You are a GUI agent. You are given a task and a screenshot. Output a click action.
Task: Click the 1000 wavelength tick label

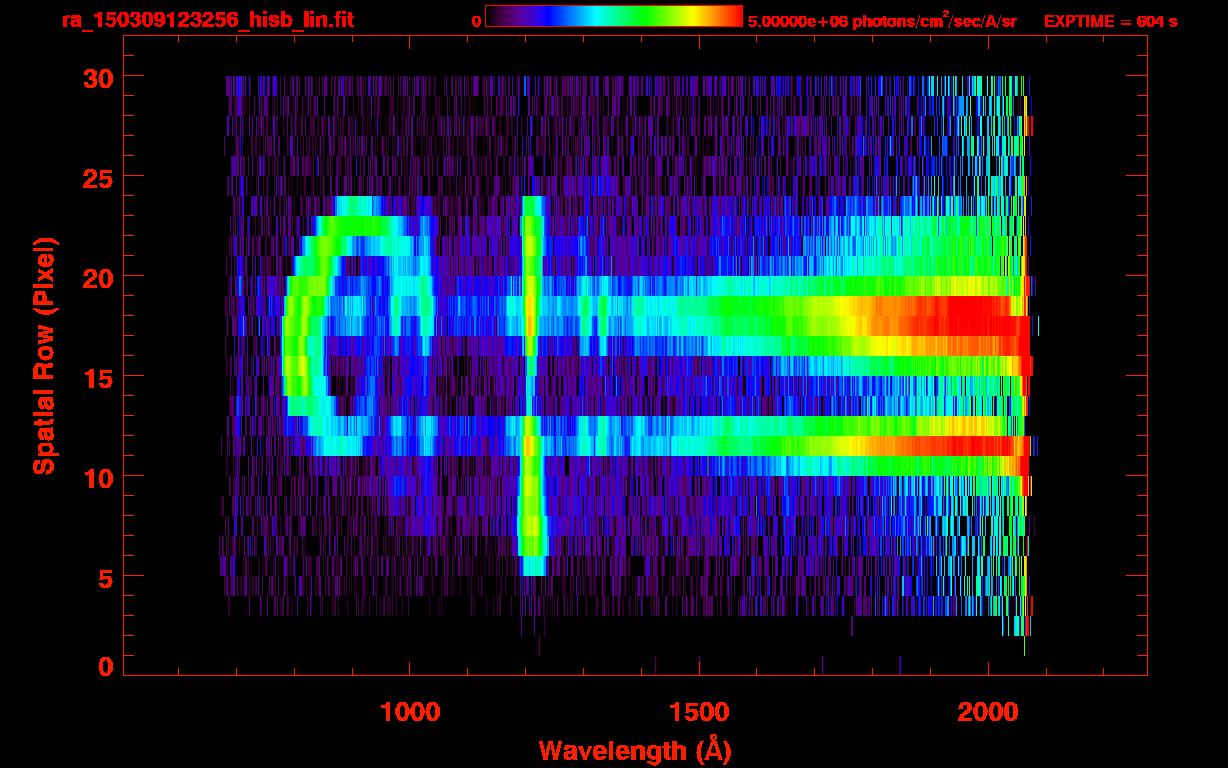pos(410,712)
